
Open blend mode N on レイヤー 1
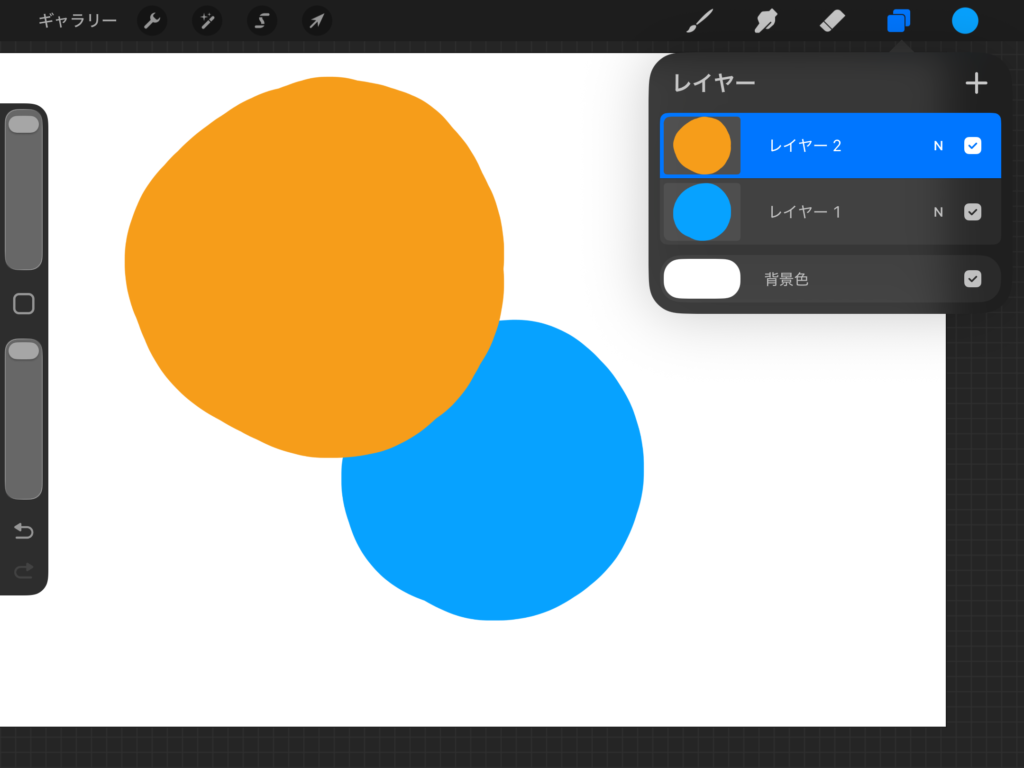pyautogui.click(x=938, y=212)
